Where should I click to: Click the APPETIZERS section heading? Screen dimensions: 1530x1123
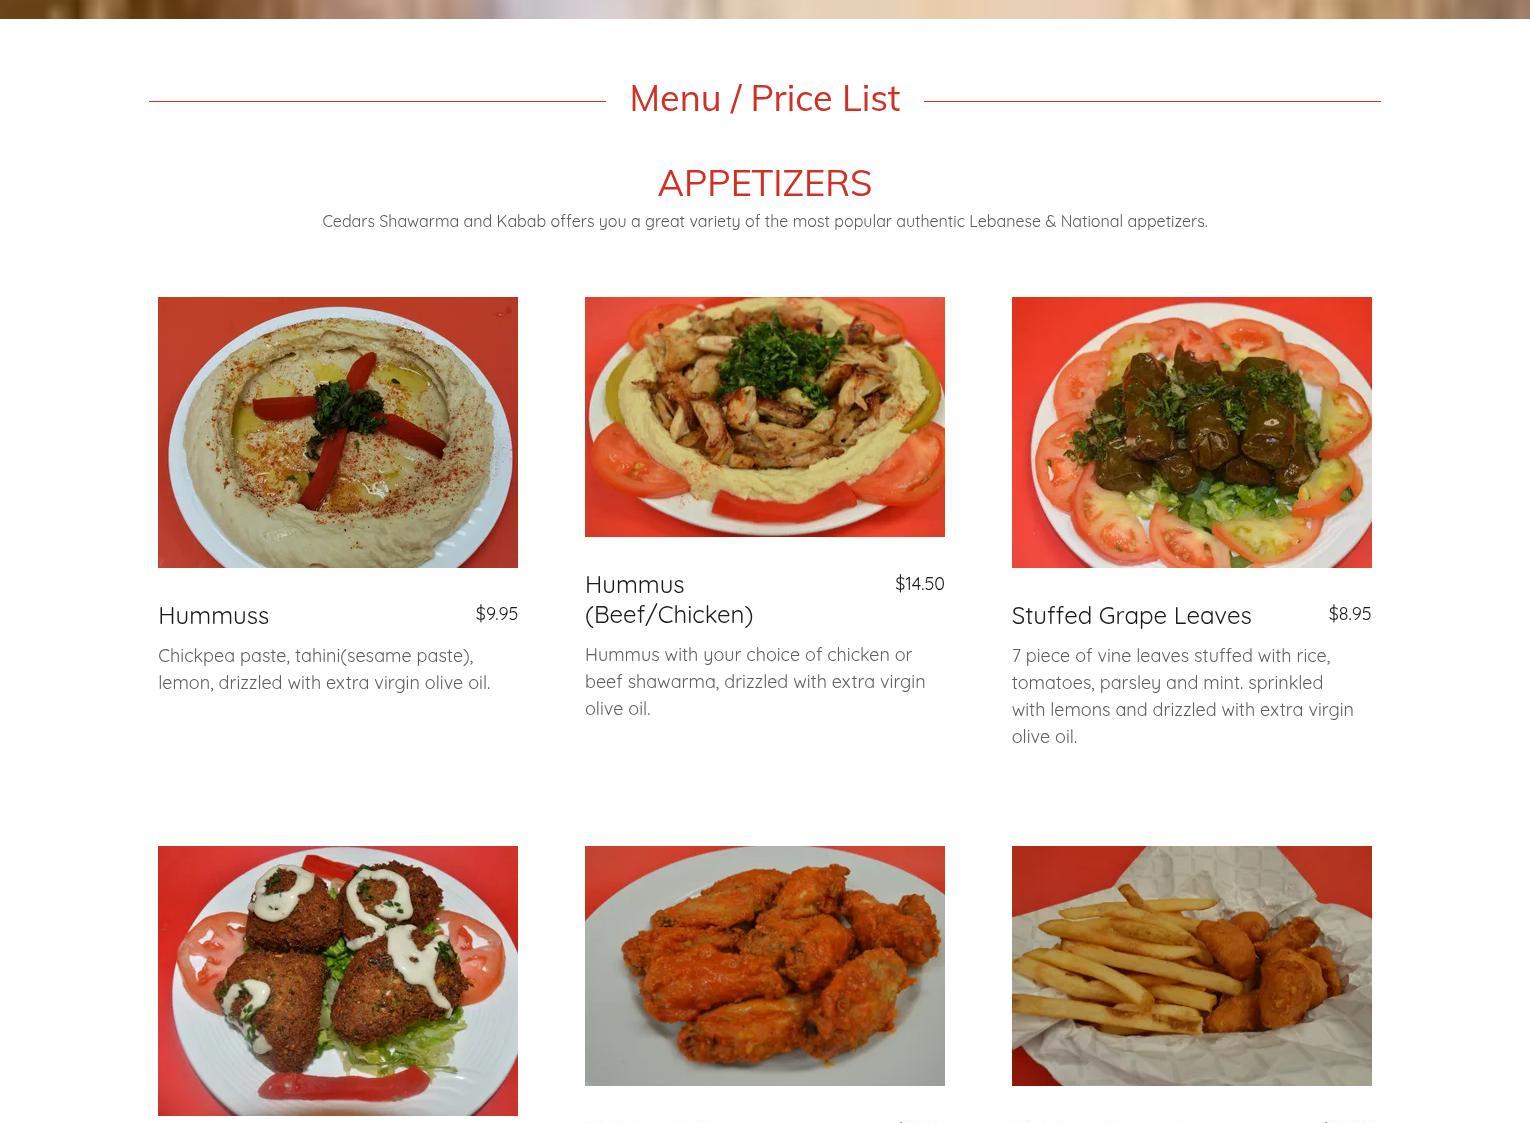coord(765,183)
